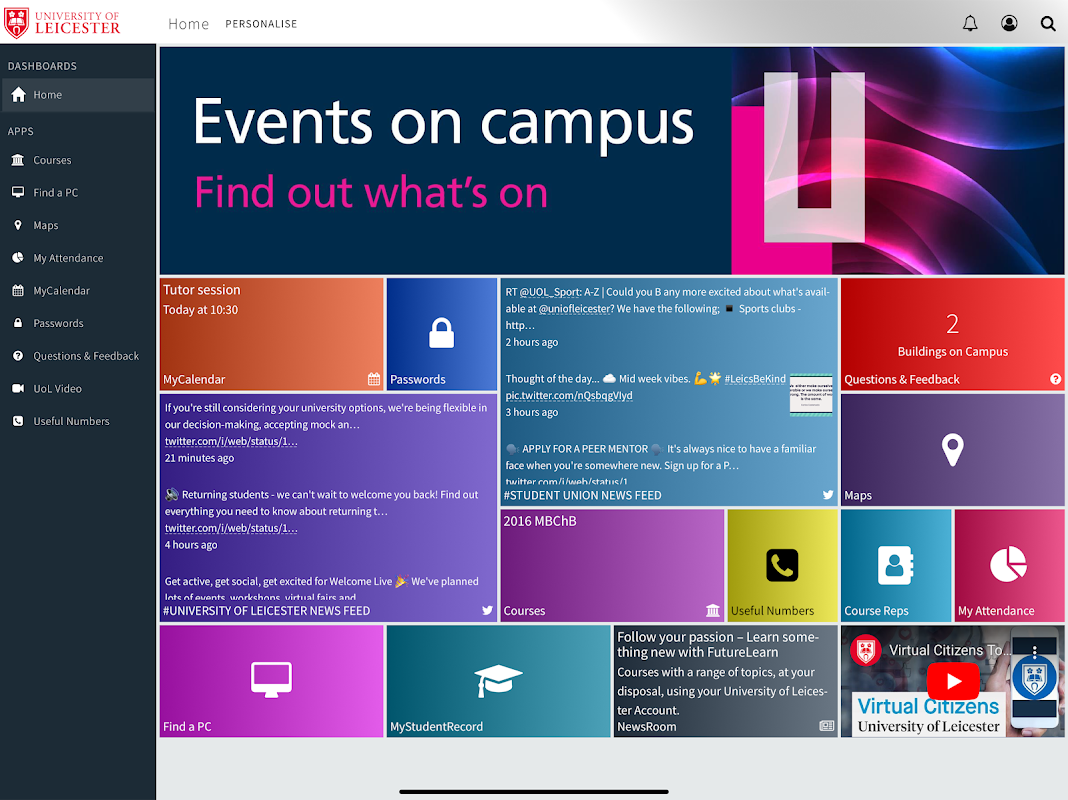This screenshot has height=800, width=1068.
Task: Open the FutureLearn NewsRoom tile
Action: (x=725, y=681)
